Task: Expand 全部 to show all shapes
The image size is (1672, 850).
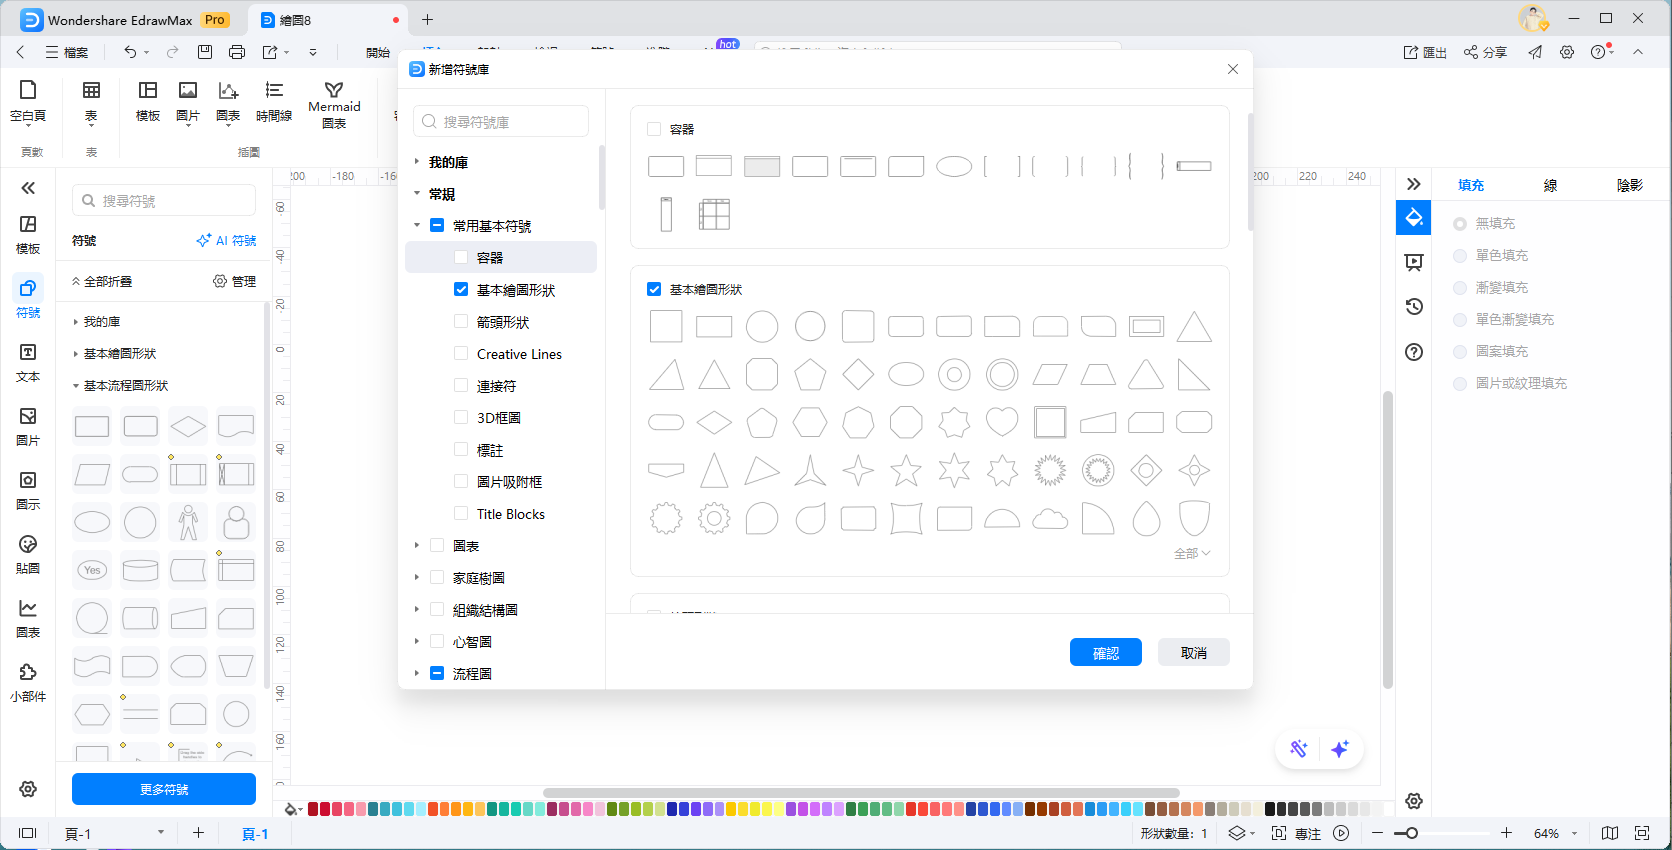Action: [x=1191, y=554]
